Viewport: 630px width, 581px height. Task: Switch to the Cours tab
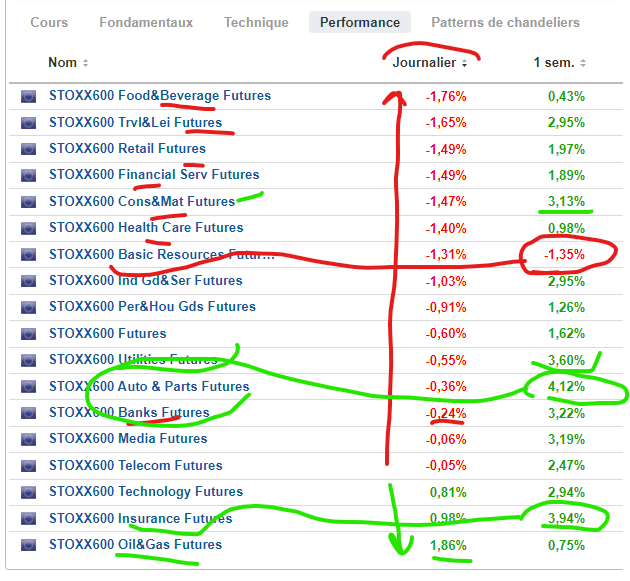click(x=49, y=22)
